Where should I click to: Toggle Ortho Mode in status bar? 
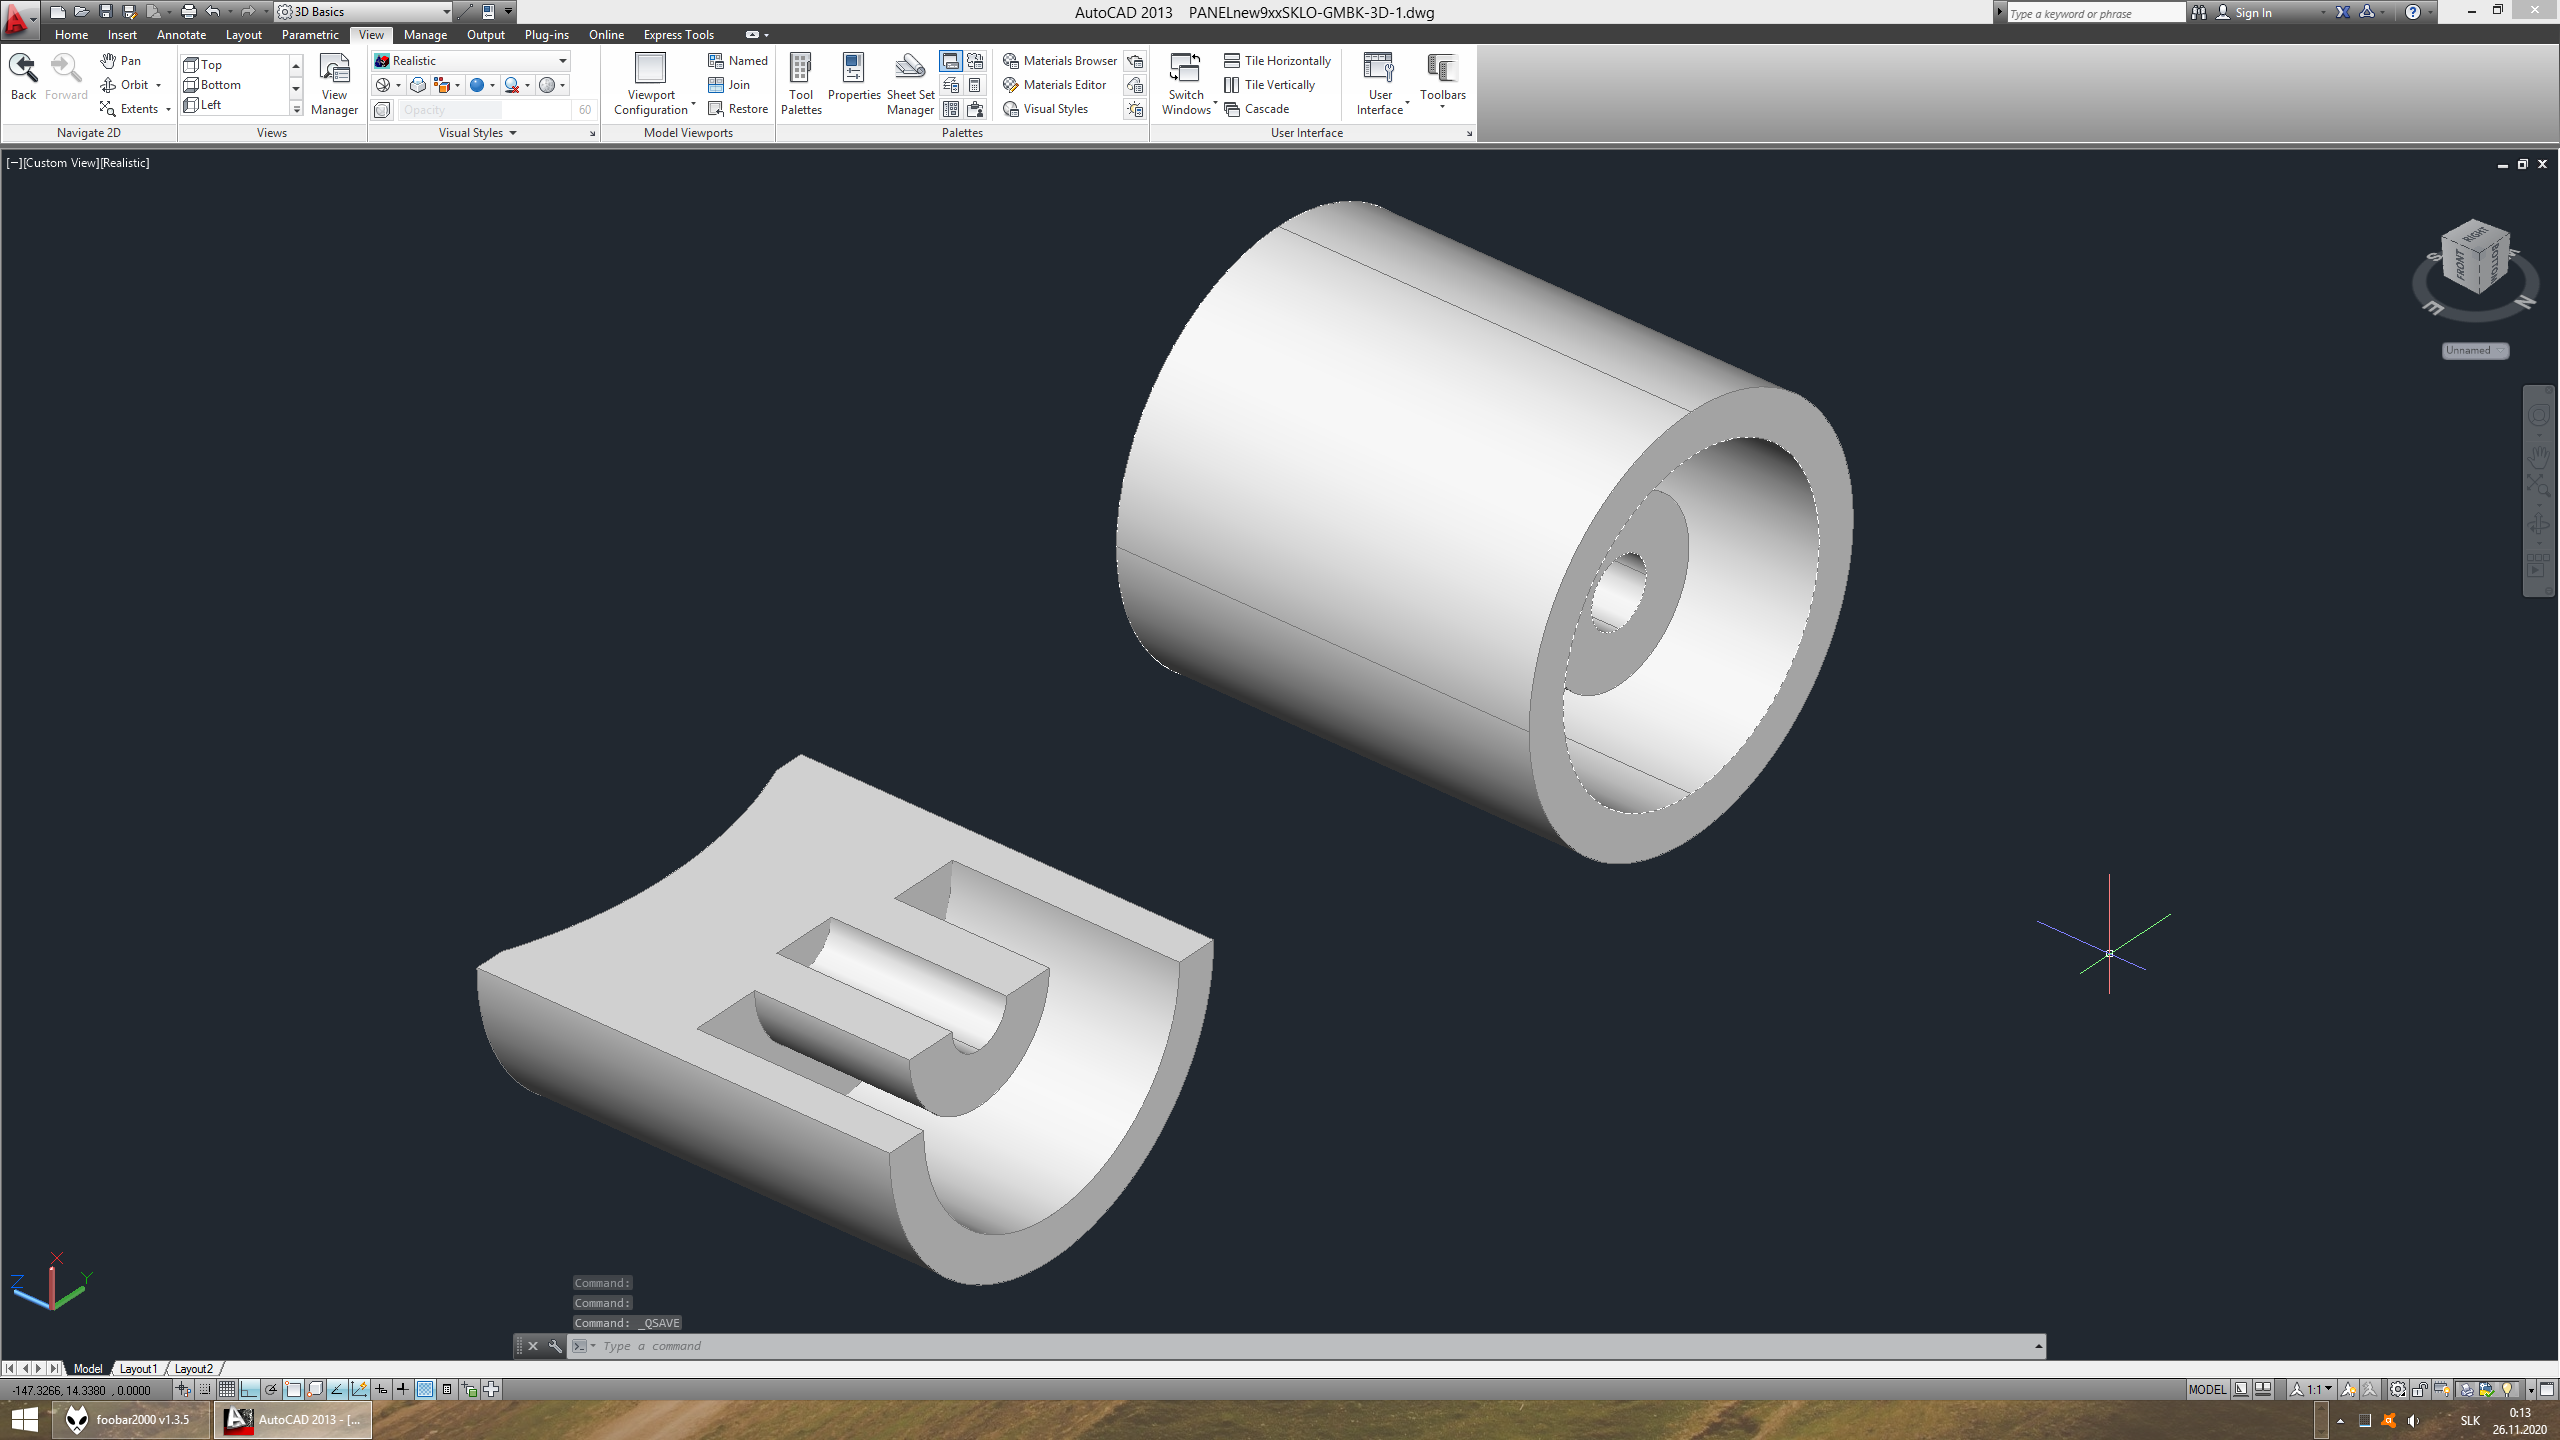249,1389
